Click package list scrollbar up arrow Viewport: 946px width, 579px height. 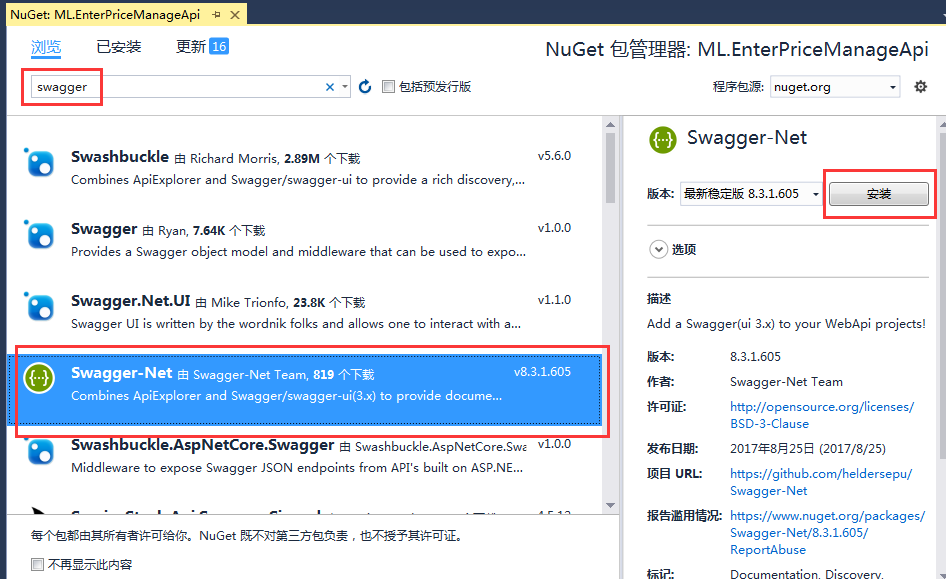tap(610, 125)
